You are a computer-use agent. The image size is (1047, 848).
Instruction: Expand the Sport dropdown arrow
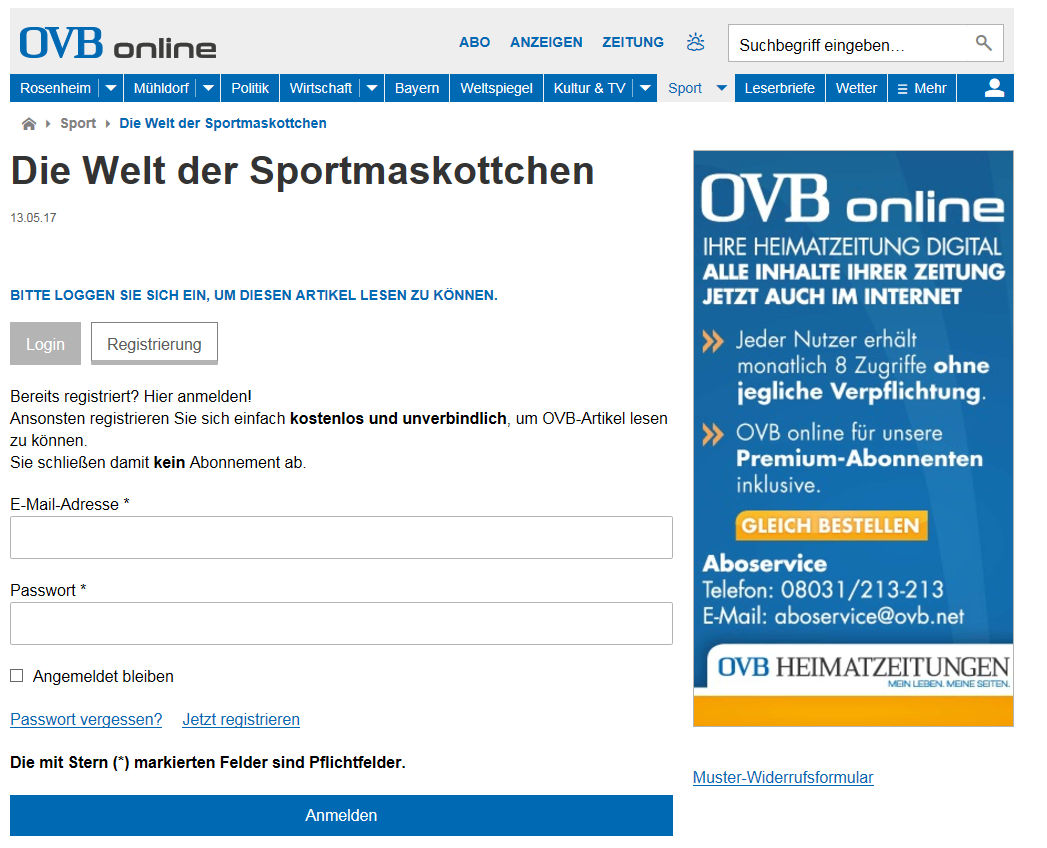tap(721, 88)
